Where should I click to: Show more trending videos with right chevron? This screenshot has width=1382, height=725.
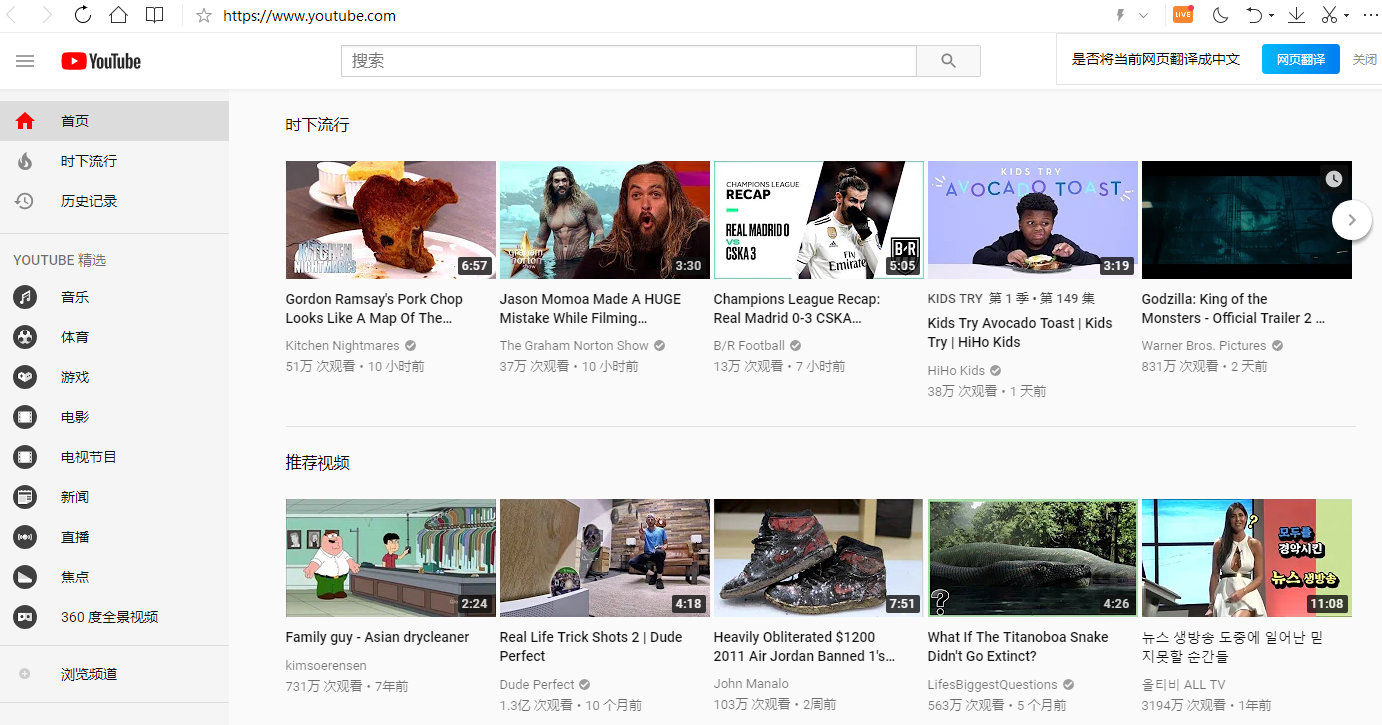(x=1352, y=220)
